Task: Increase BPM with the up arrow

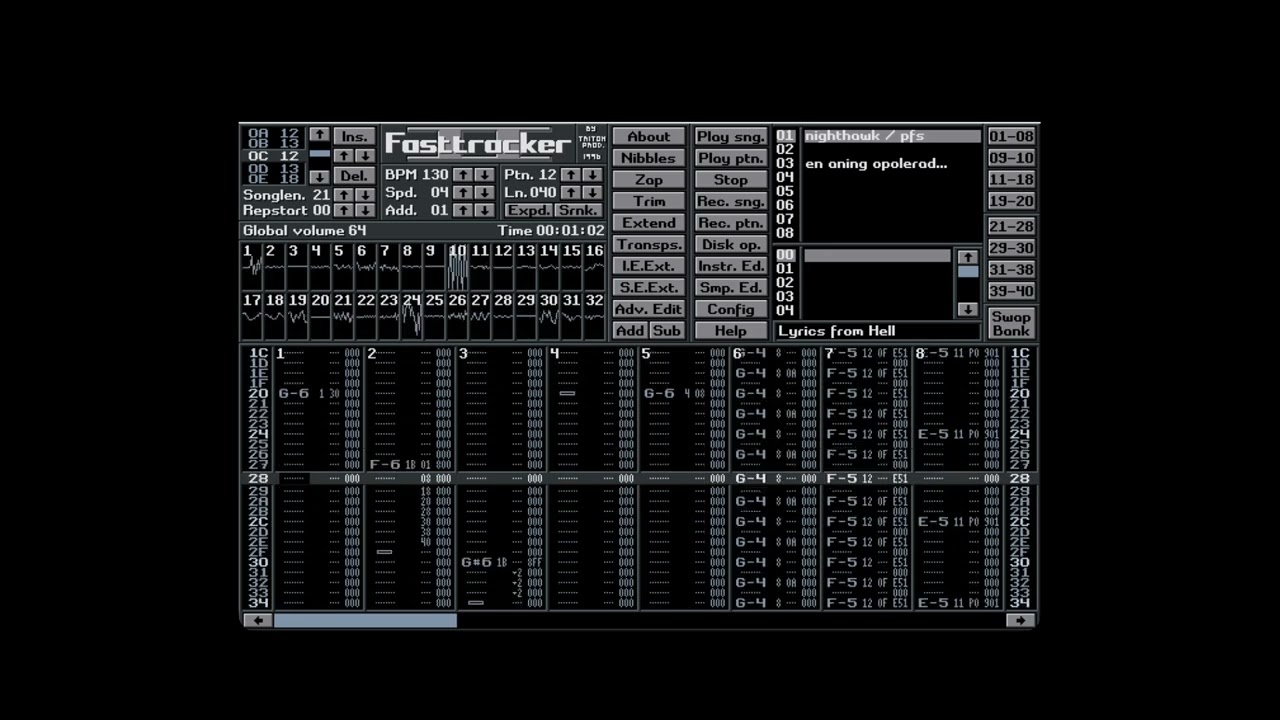Action: 462,174
